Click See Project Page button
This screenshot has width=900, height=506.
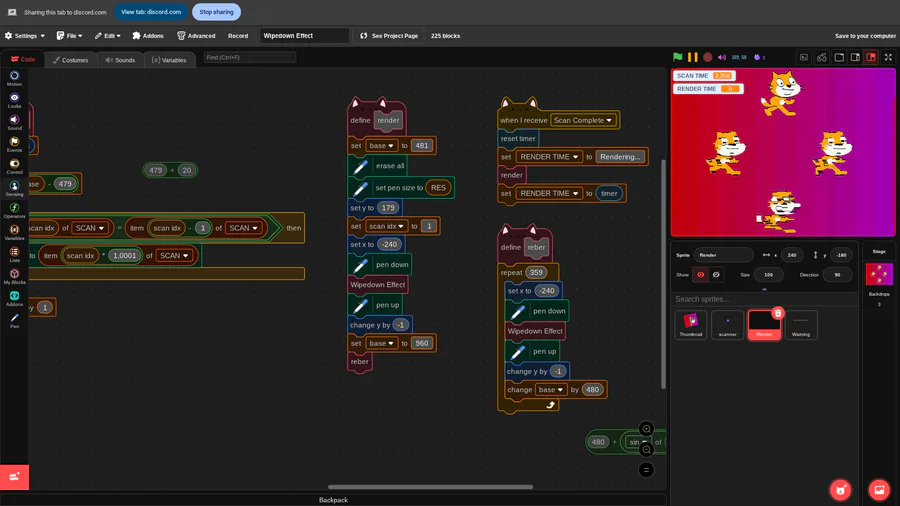(x=389, y=36)
